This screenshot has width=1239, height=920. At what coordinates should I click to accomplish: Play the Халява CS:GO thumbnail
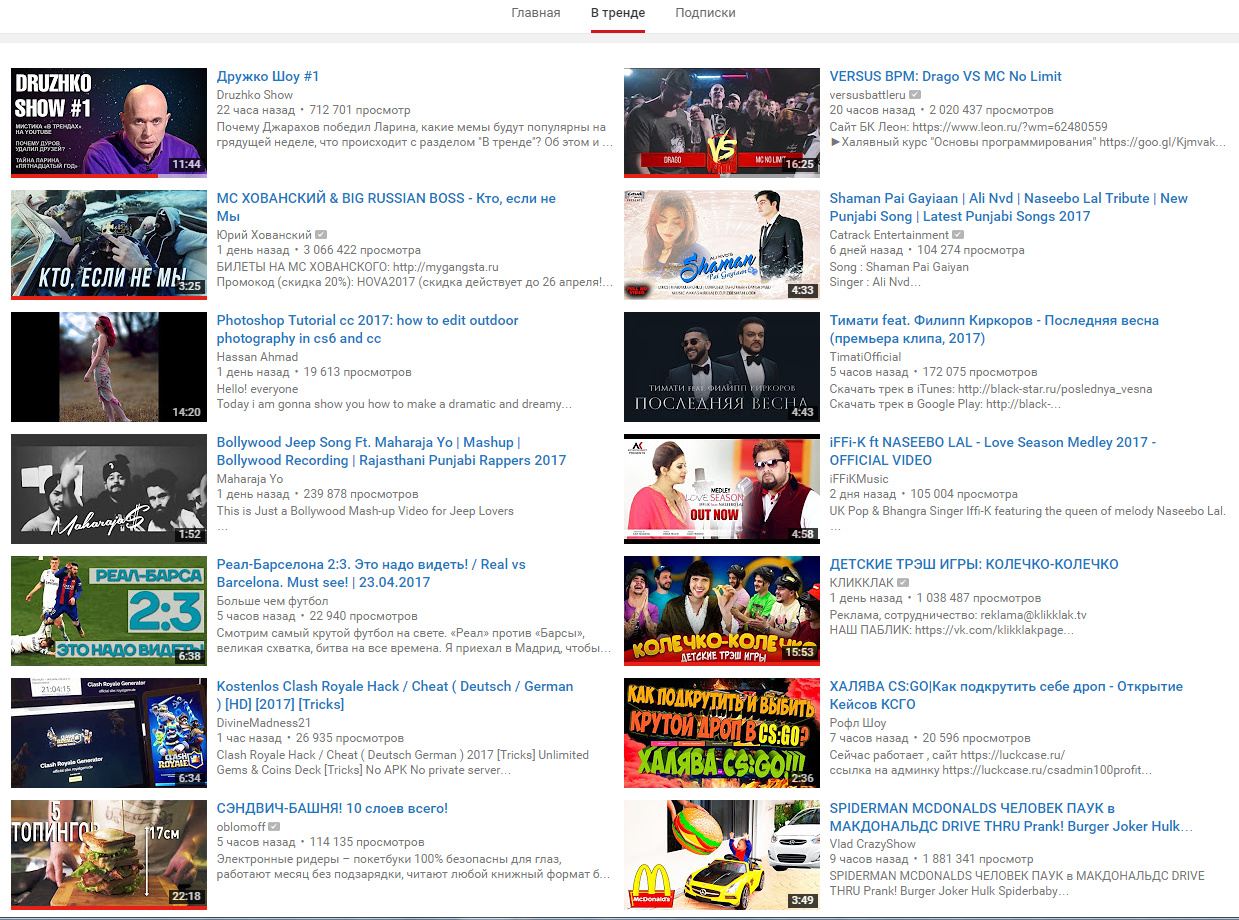pyautogui.click(x=722, y=732)
